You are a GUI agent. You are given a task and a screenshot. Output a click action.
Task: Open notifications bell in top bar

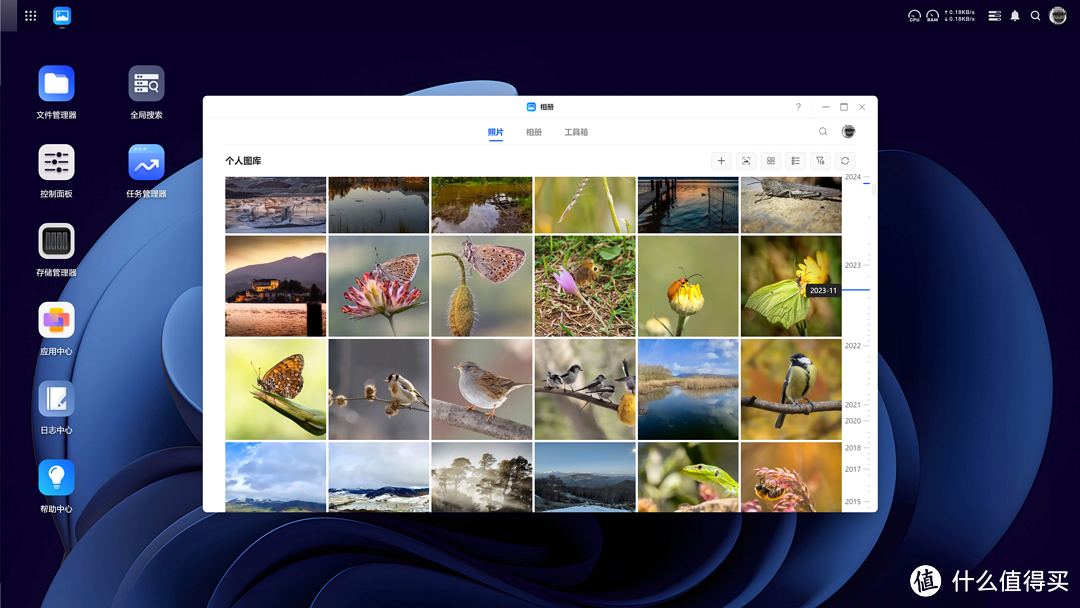click(1015, 16)
